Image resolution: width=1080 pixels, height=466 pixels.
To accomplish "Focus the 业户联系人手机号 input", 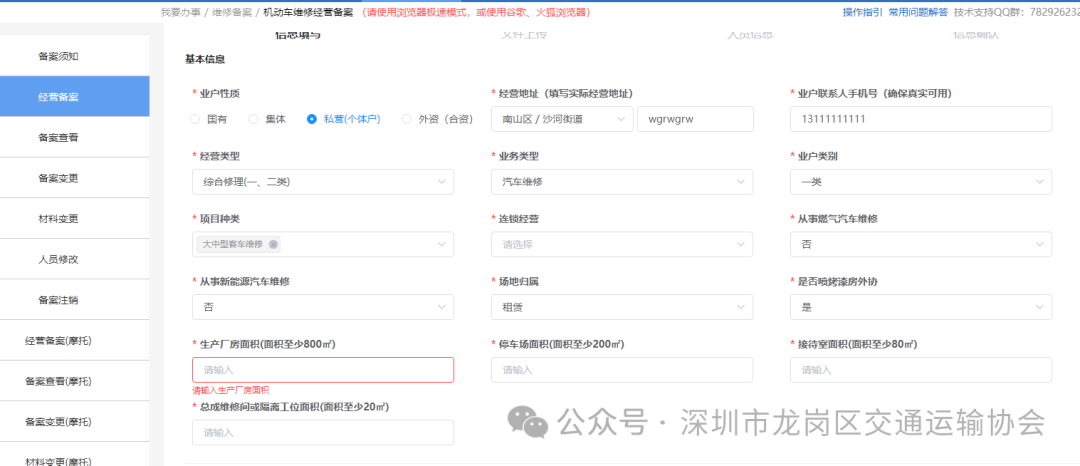I will [920, 119].
